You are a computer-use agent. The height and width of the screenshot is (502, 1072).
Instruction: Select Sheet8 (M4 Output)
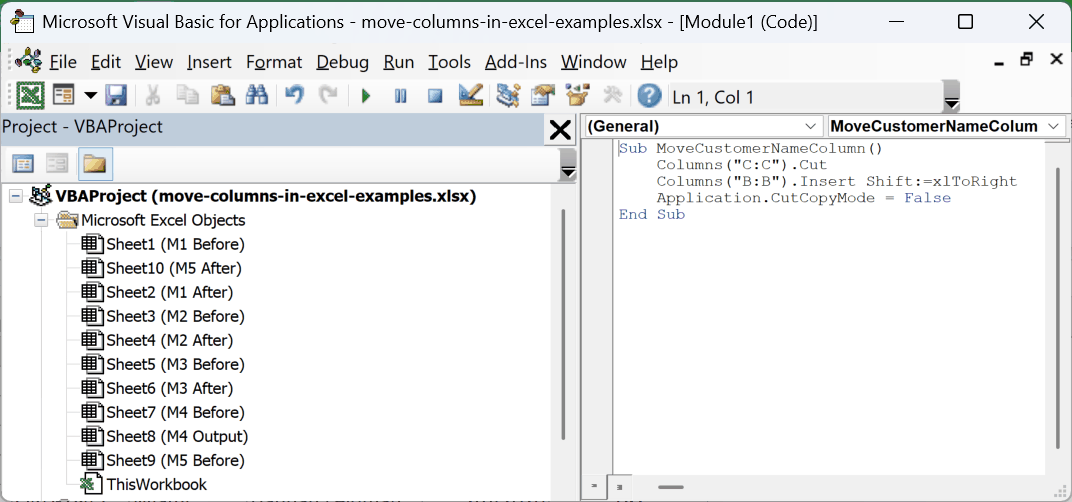tap(177, 436)
